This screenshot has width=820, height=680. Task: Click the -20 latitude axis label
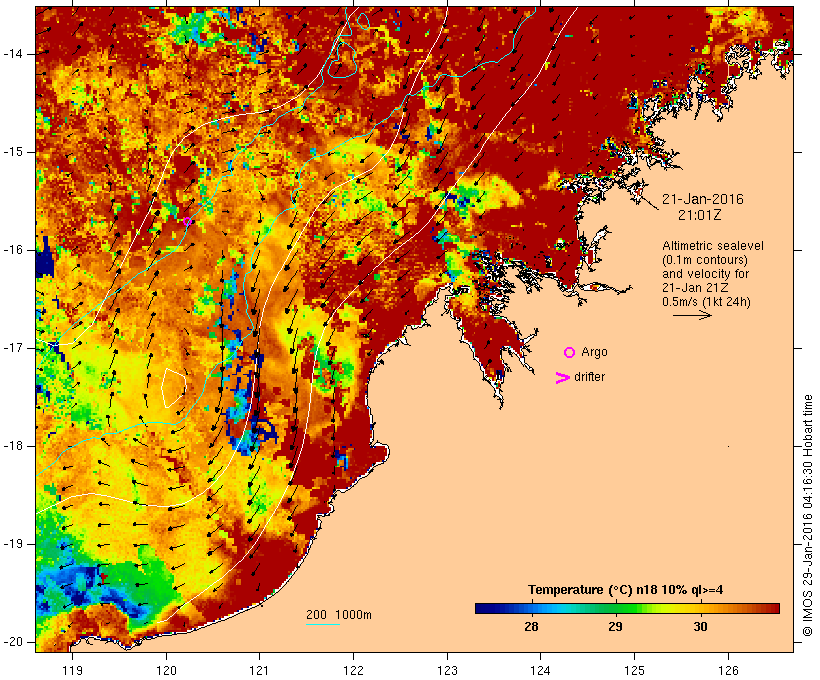pos(13,642)
